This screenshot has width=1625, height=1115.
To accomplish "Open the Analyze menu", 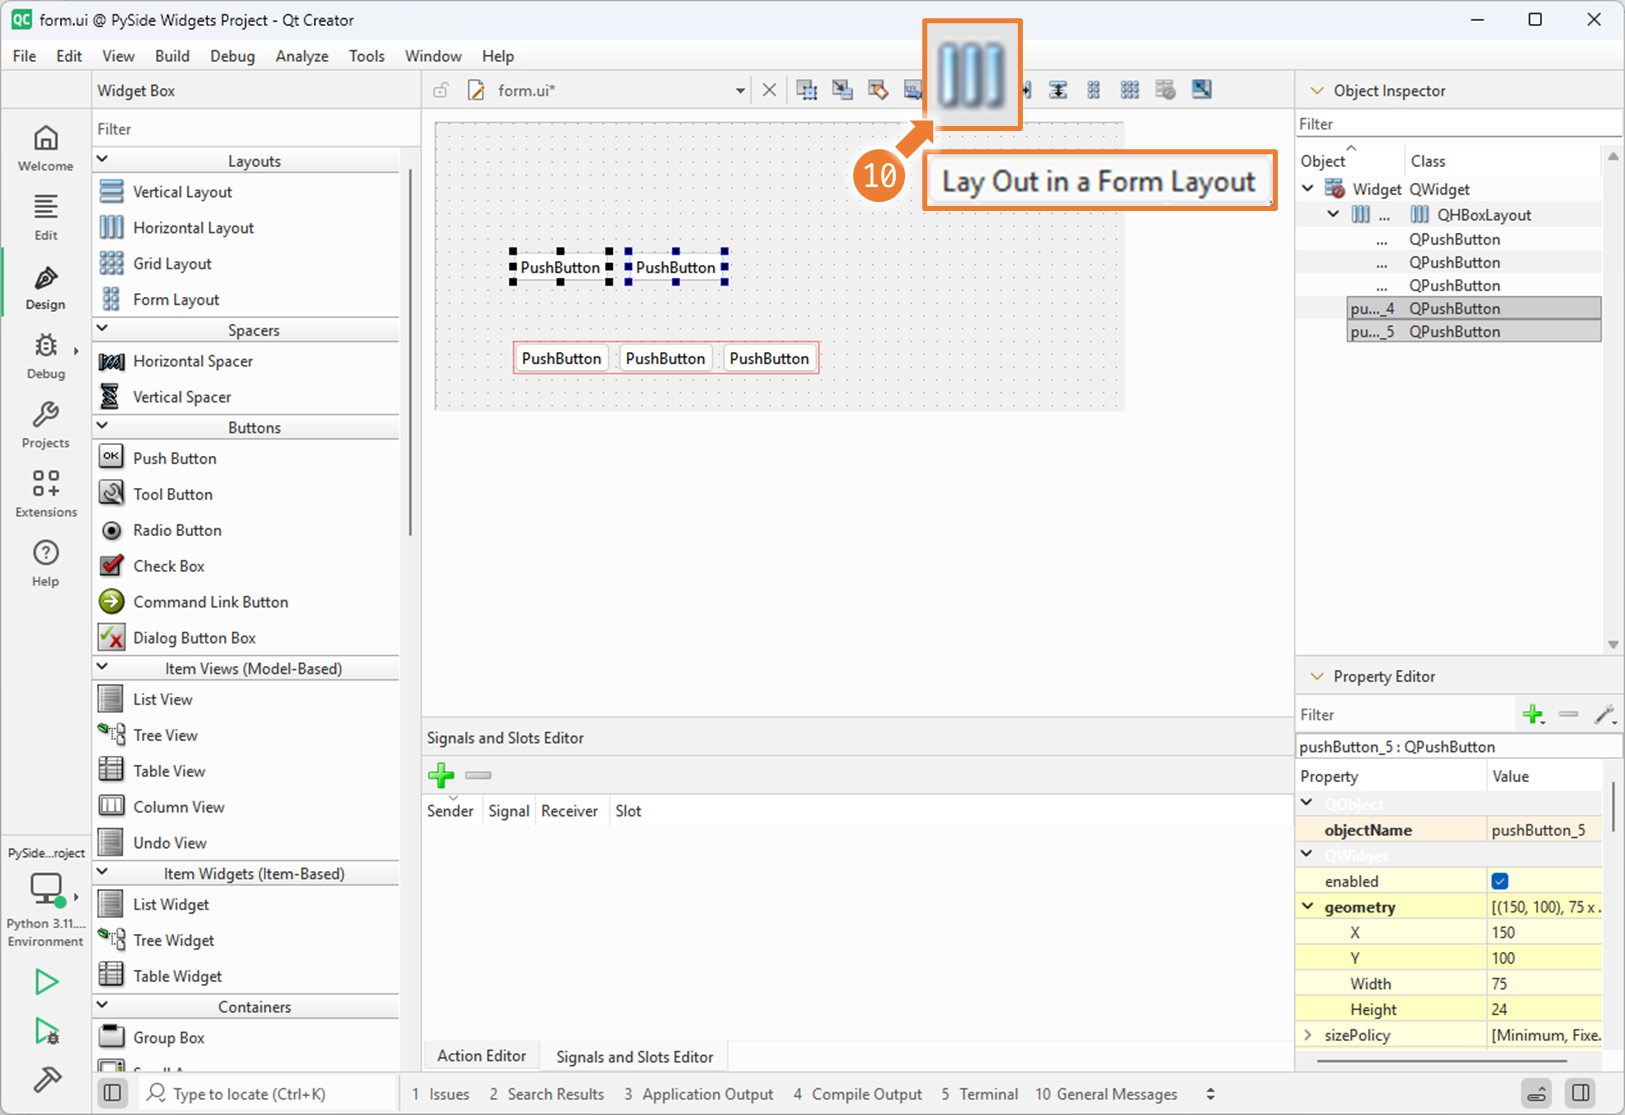I will point(302,56).
